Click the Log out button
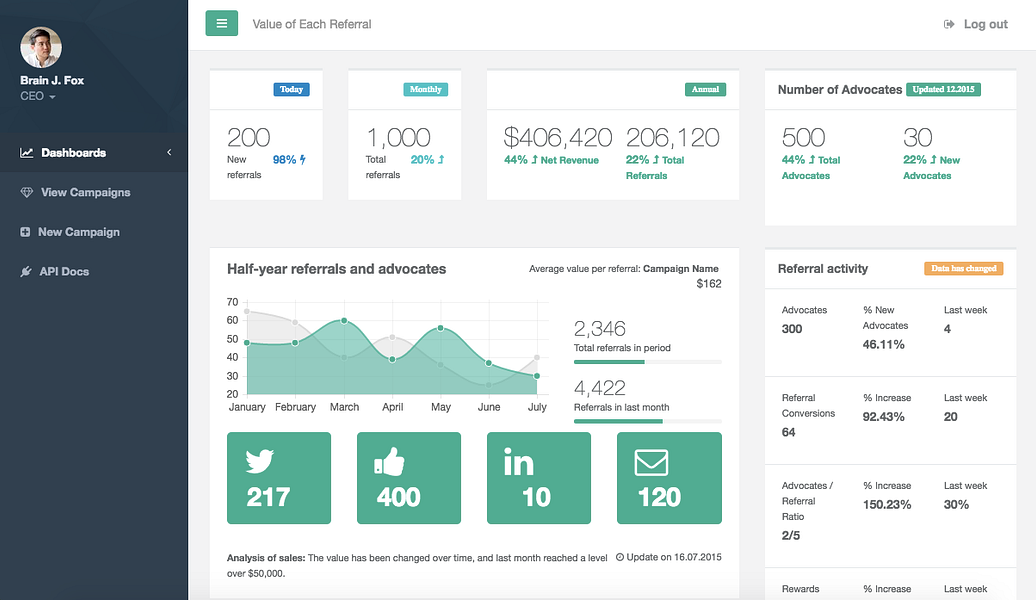This screenshot has height=600, width=1036. click(976, 24)
